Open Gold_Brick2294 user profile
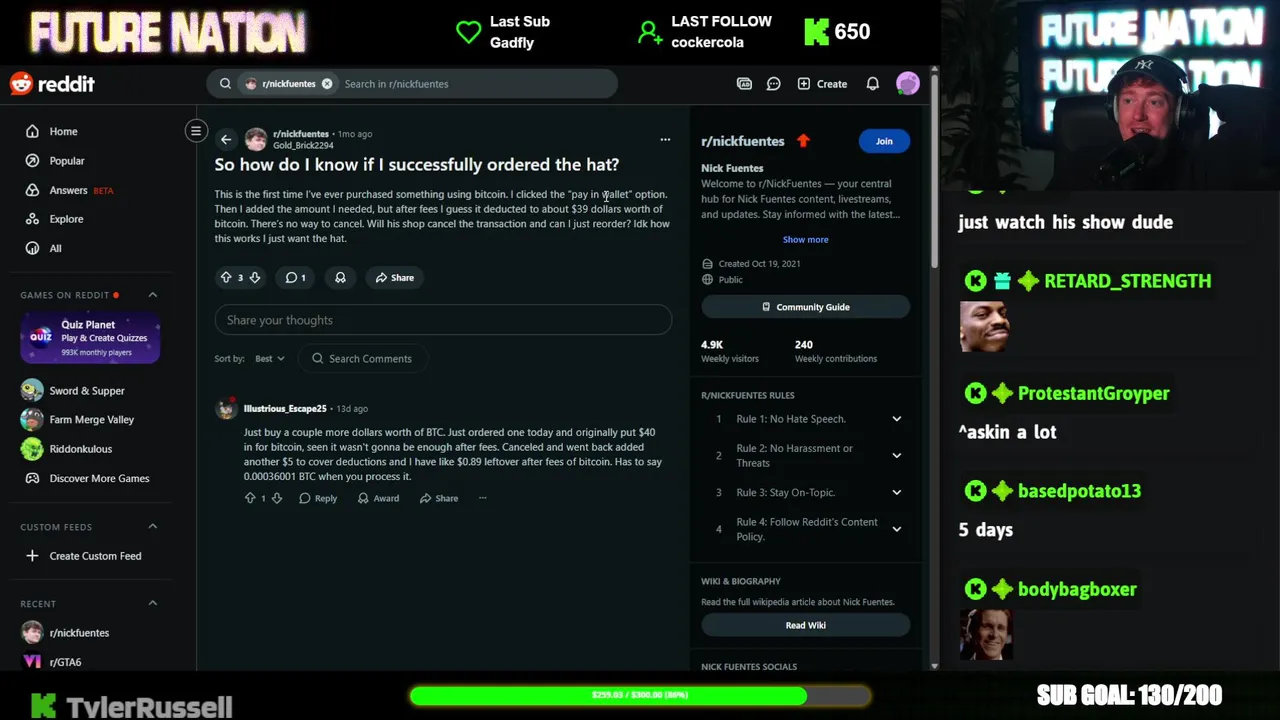1280x720 pixels. click(303, 146)
